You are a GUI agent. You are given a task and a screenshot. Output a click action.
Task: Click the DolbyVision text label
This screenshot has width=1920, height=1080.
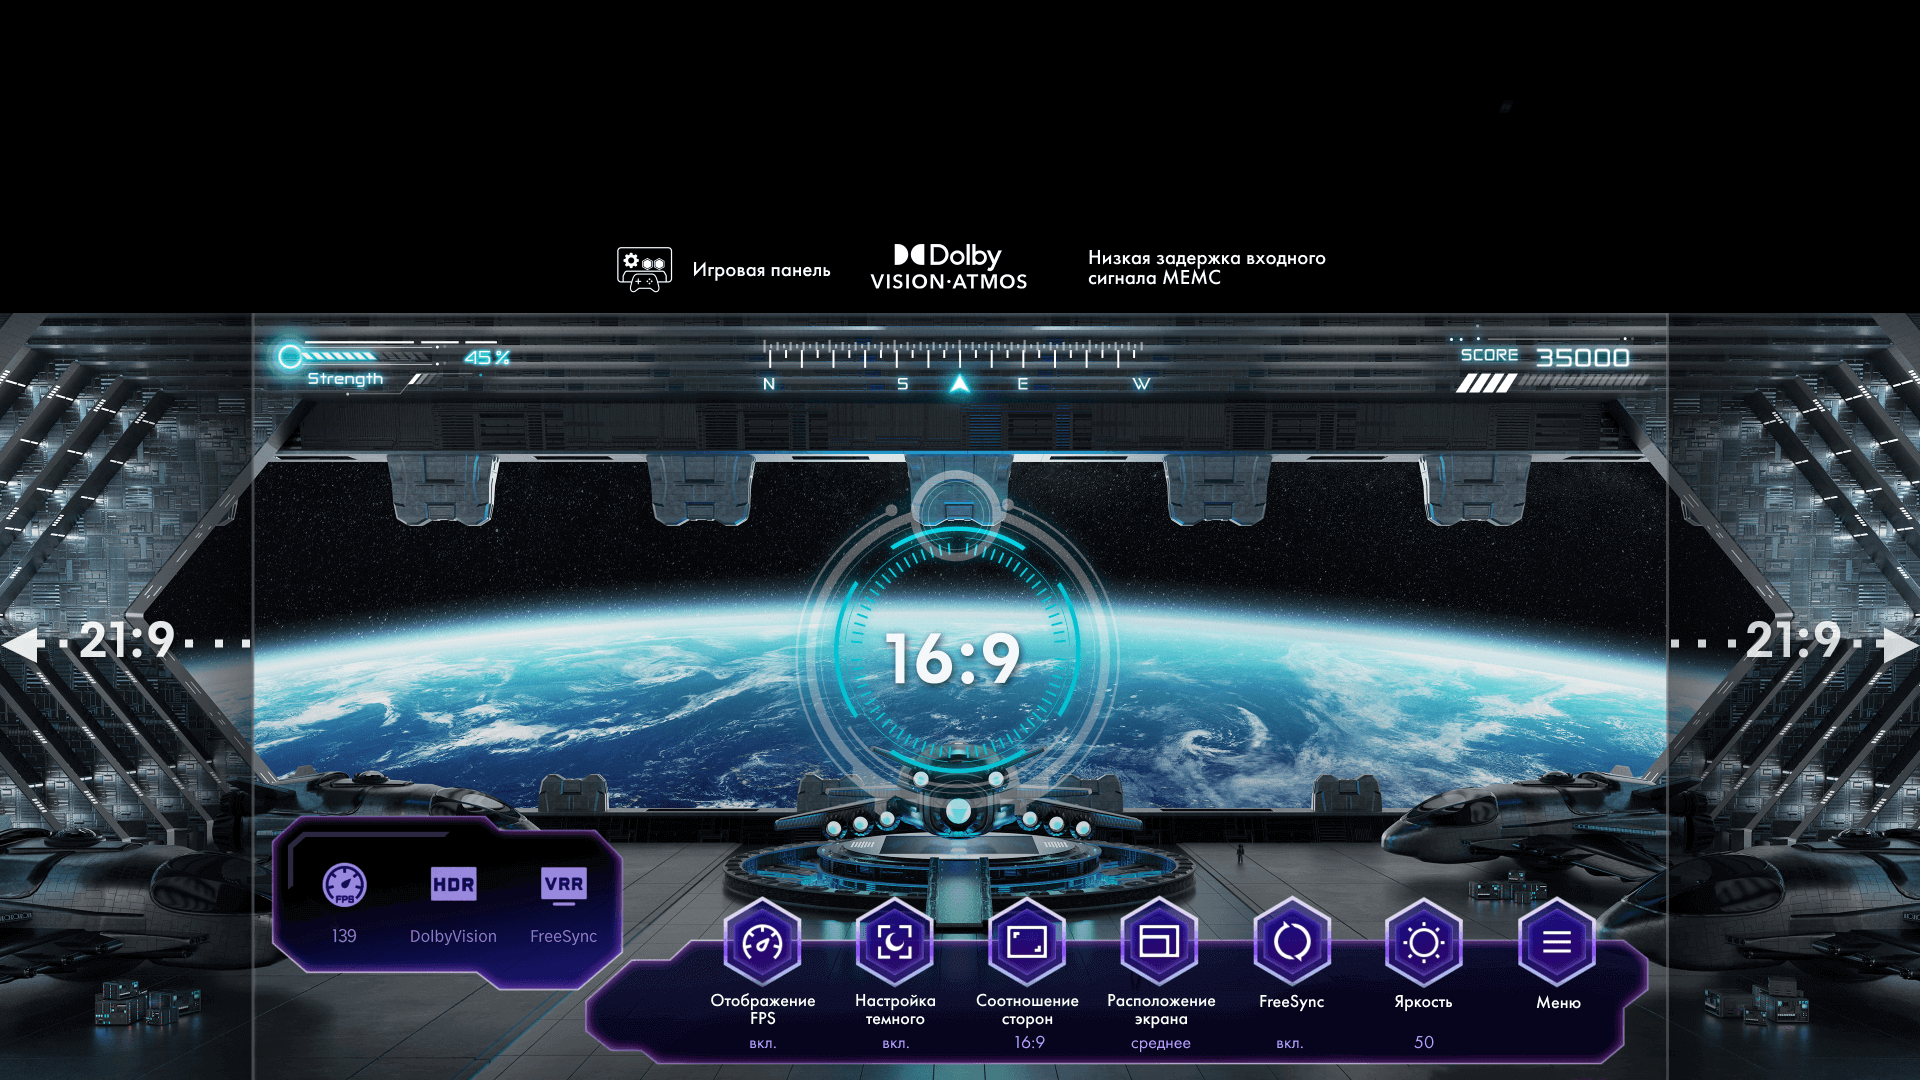click(x=453, y=936)
